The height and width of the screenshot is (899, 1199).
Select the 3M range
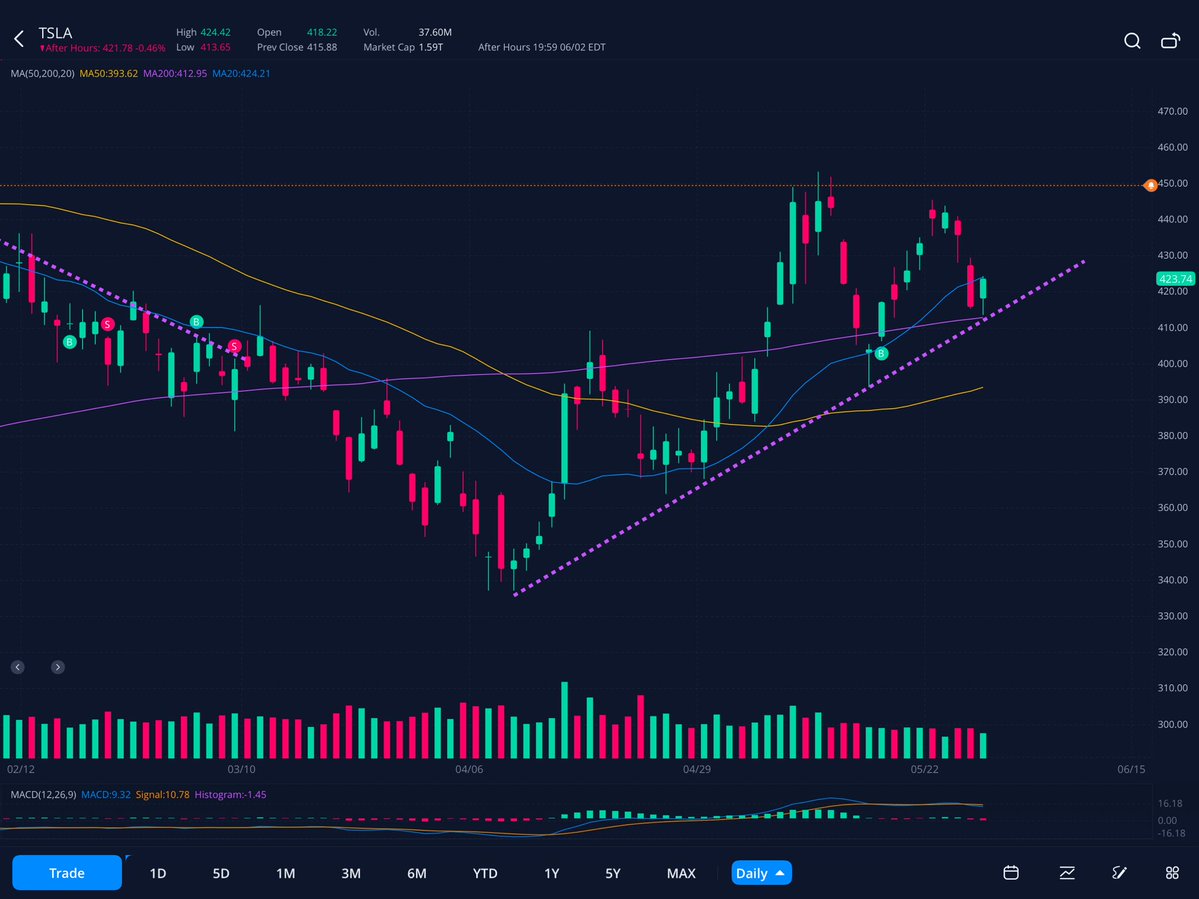pyautogui.click(x=351, y=873)
